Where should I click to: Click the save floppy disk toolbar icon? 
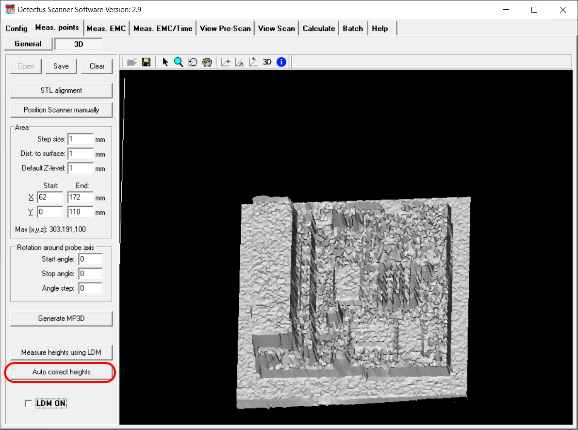pos(146,62)
